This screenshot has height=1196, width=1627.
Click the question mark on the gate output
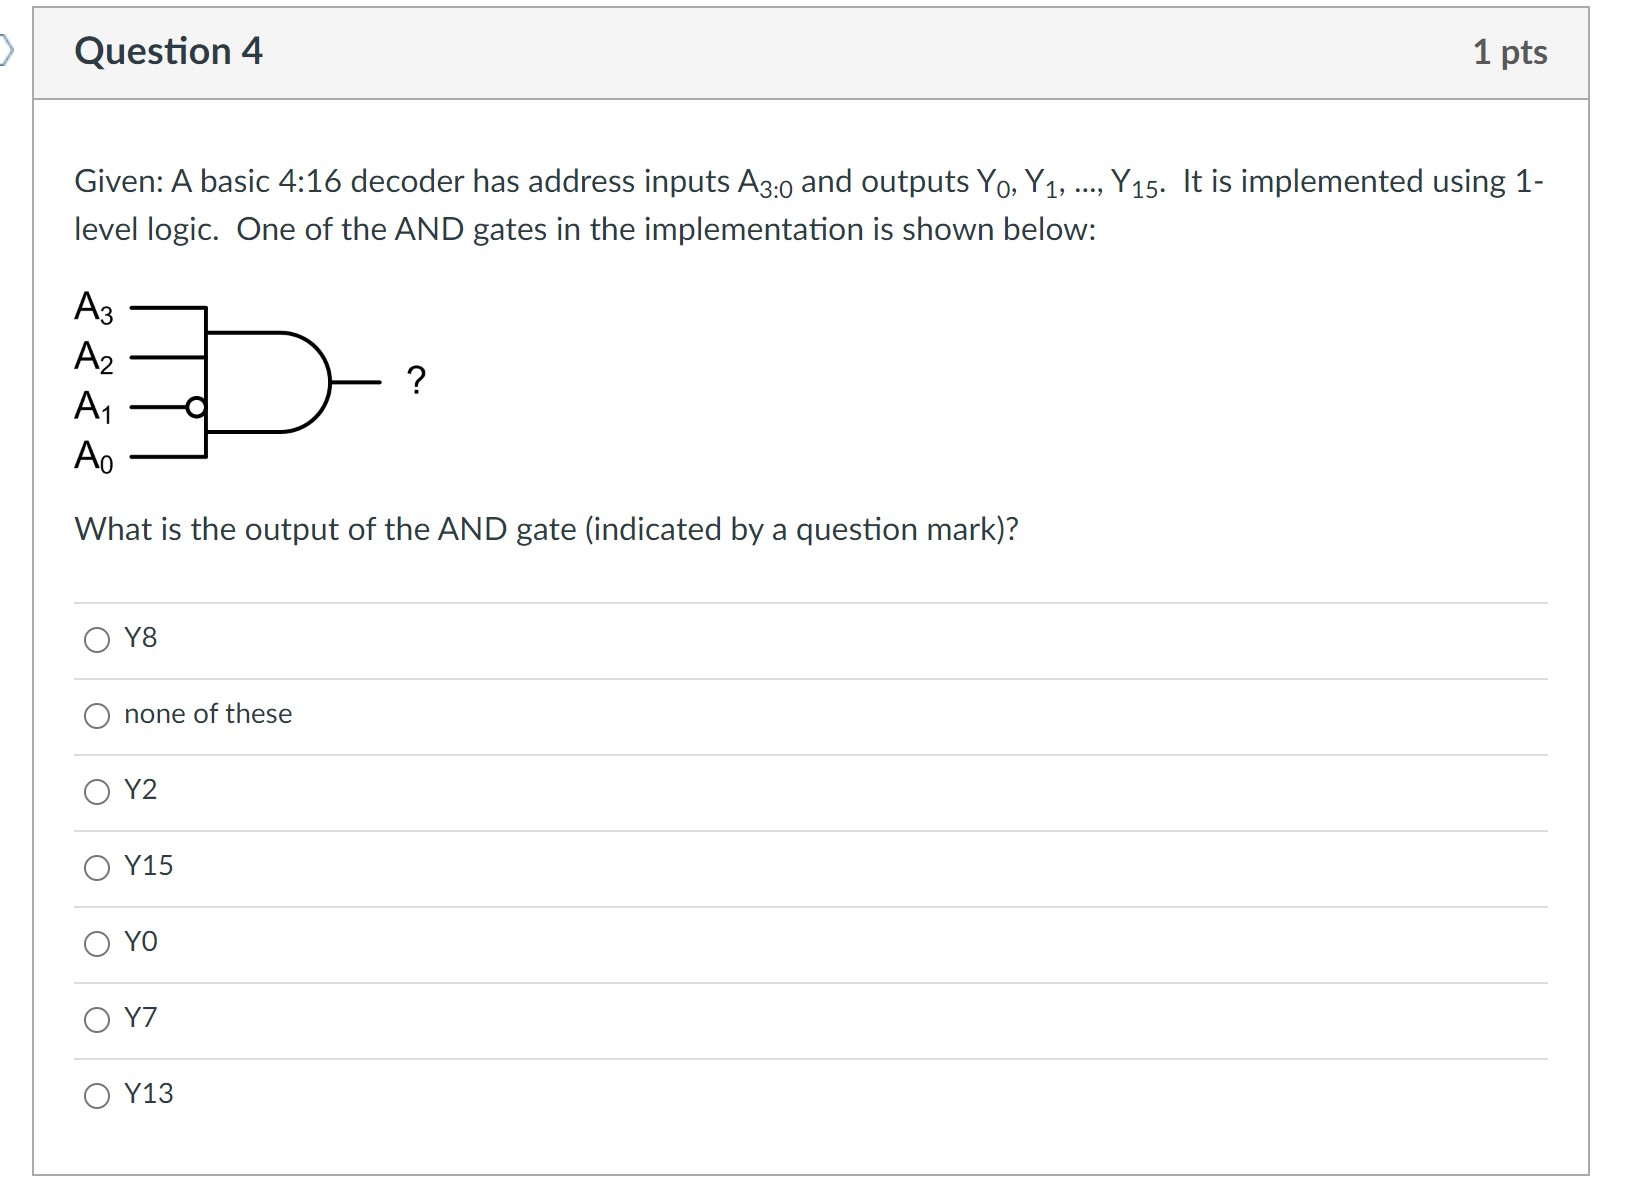pyautogui.click(x=415, y=380)
